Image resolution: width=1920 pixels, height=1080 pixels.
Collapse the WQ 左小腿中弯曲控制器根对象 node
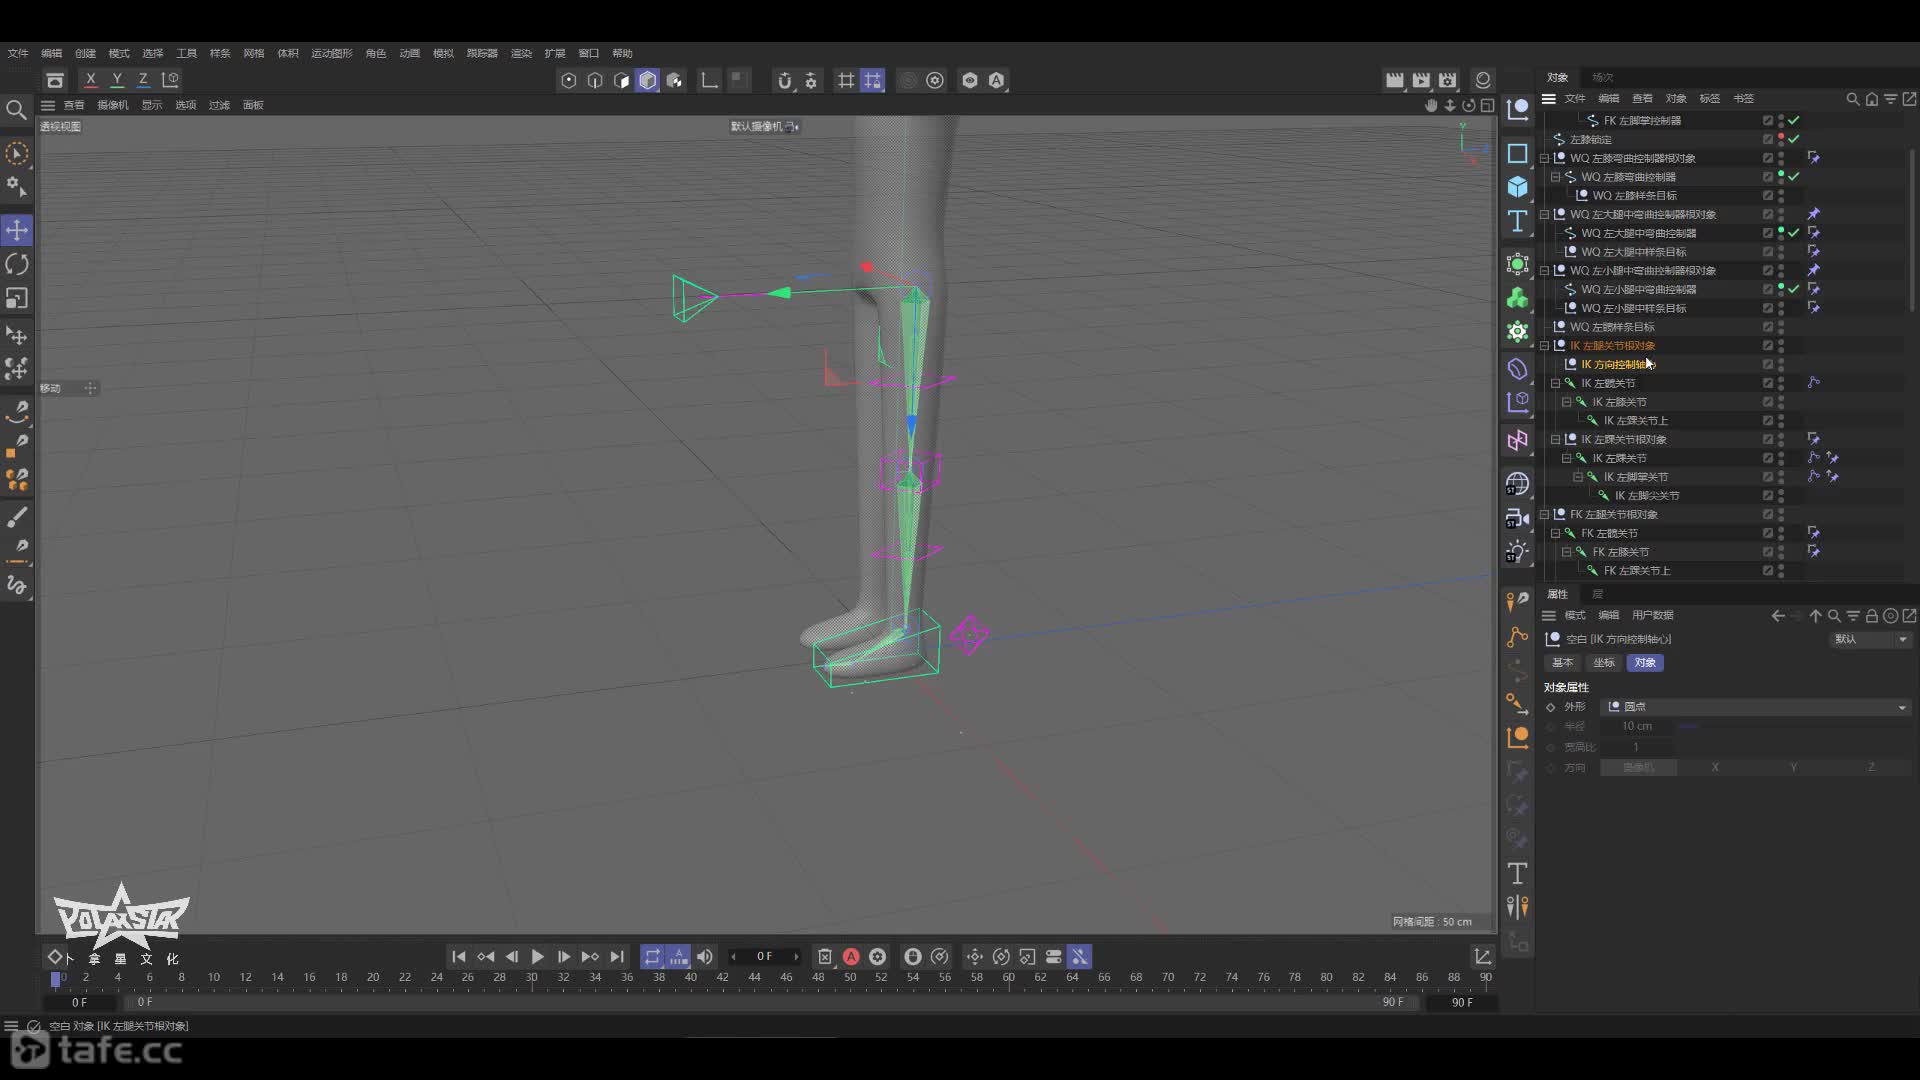click(1545, 271)
